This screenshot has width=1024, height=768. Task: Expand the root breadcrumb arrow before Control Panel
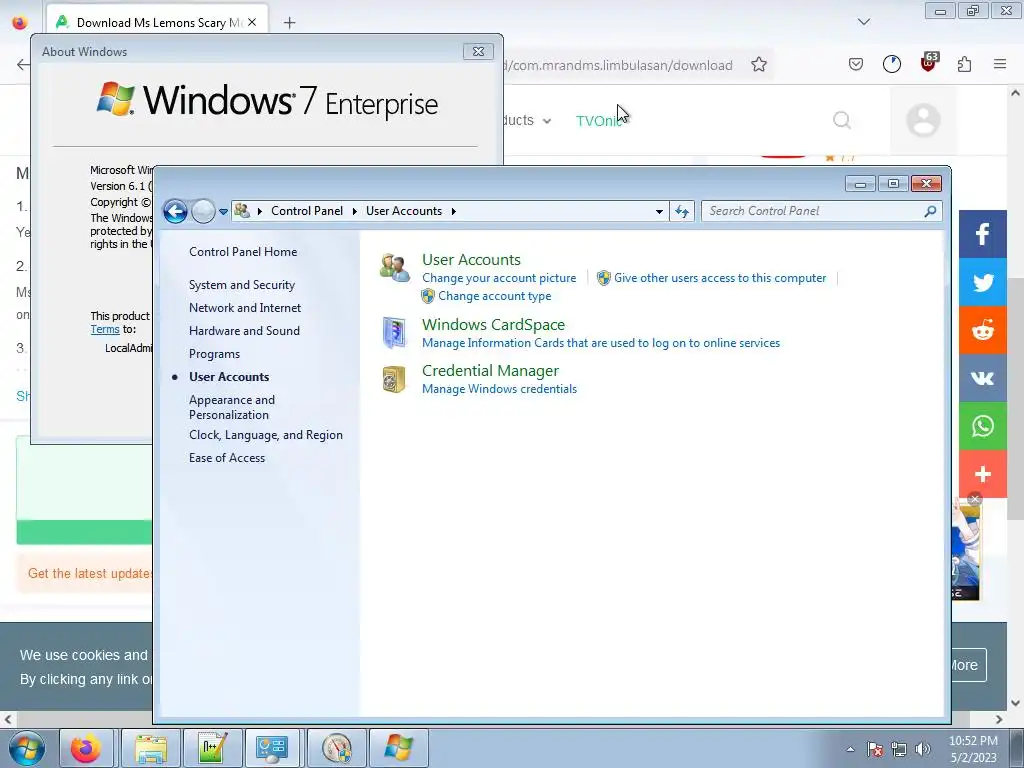click(260, 211)
